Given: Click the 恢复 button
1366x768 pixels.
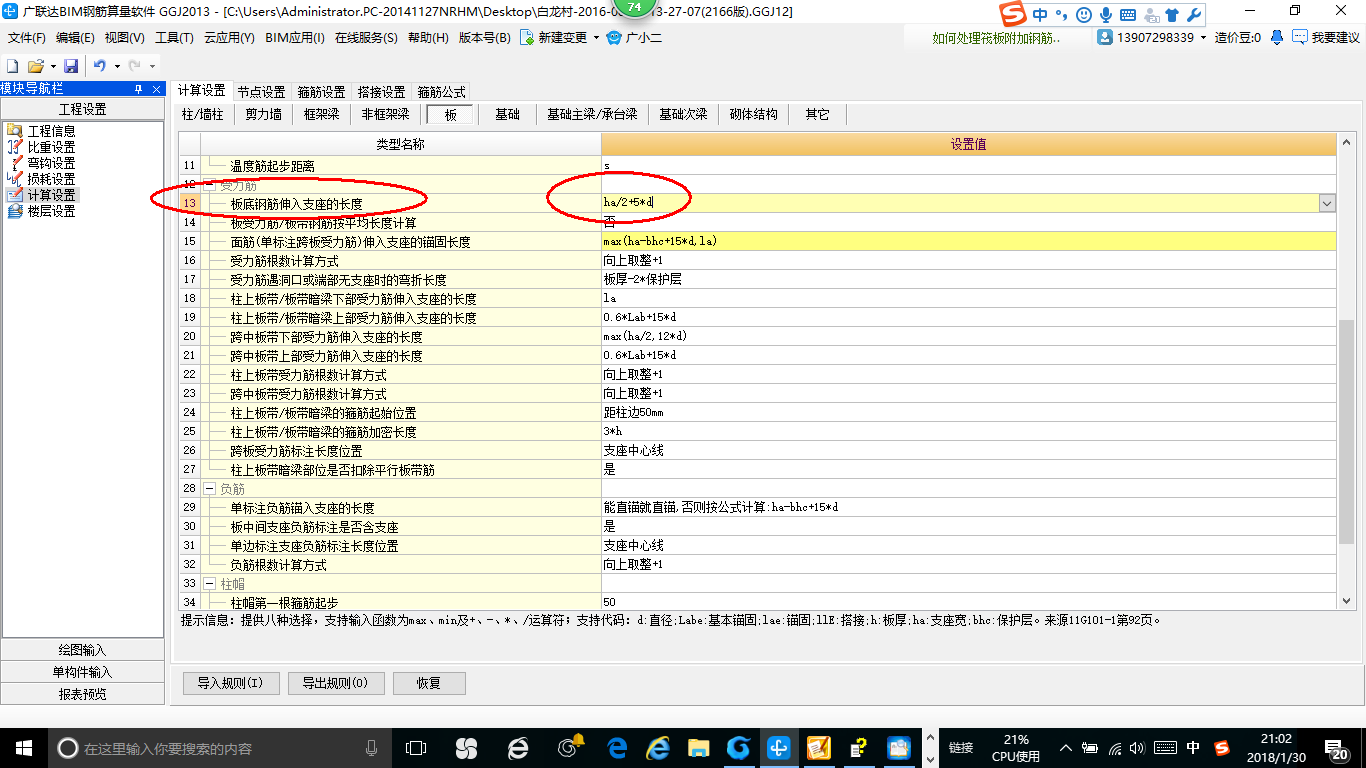Looking at the screenshot, I should pos(429,684).
